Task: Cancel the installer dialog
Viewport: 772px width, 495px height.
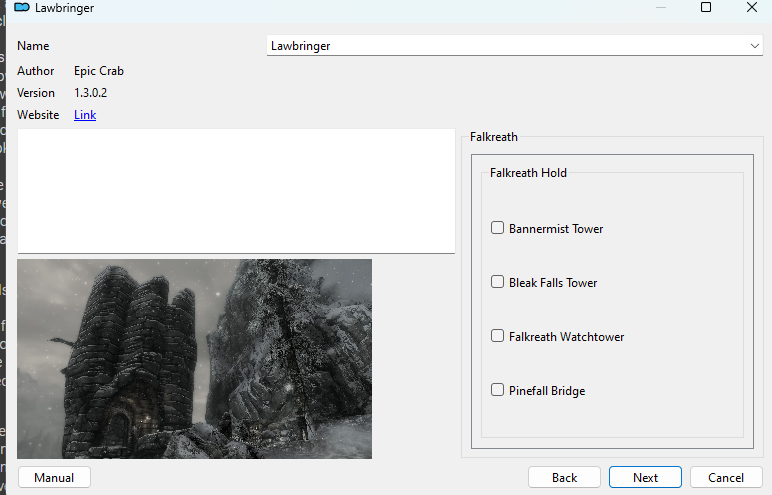Action: coord(726,477)
